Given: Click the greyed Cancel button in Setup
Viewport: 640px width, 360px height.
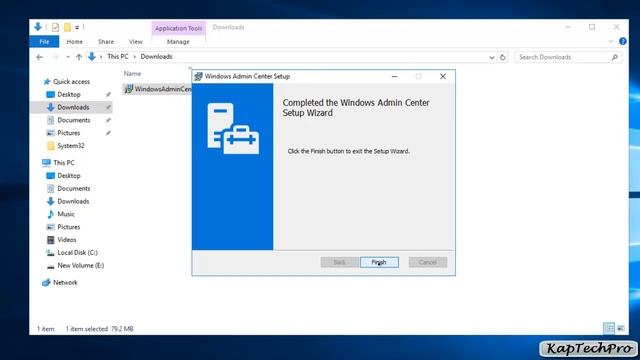Looking at the screenshot, I should pos(428,262).
